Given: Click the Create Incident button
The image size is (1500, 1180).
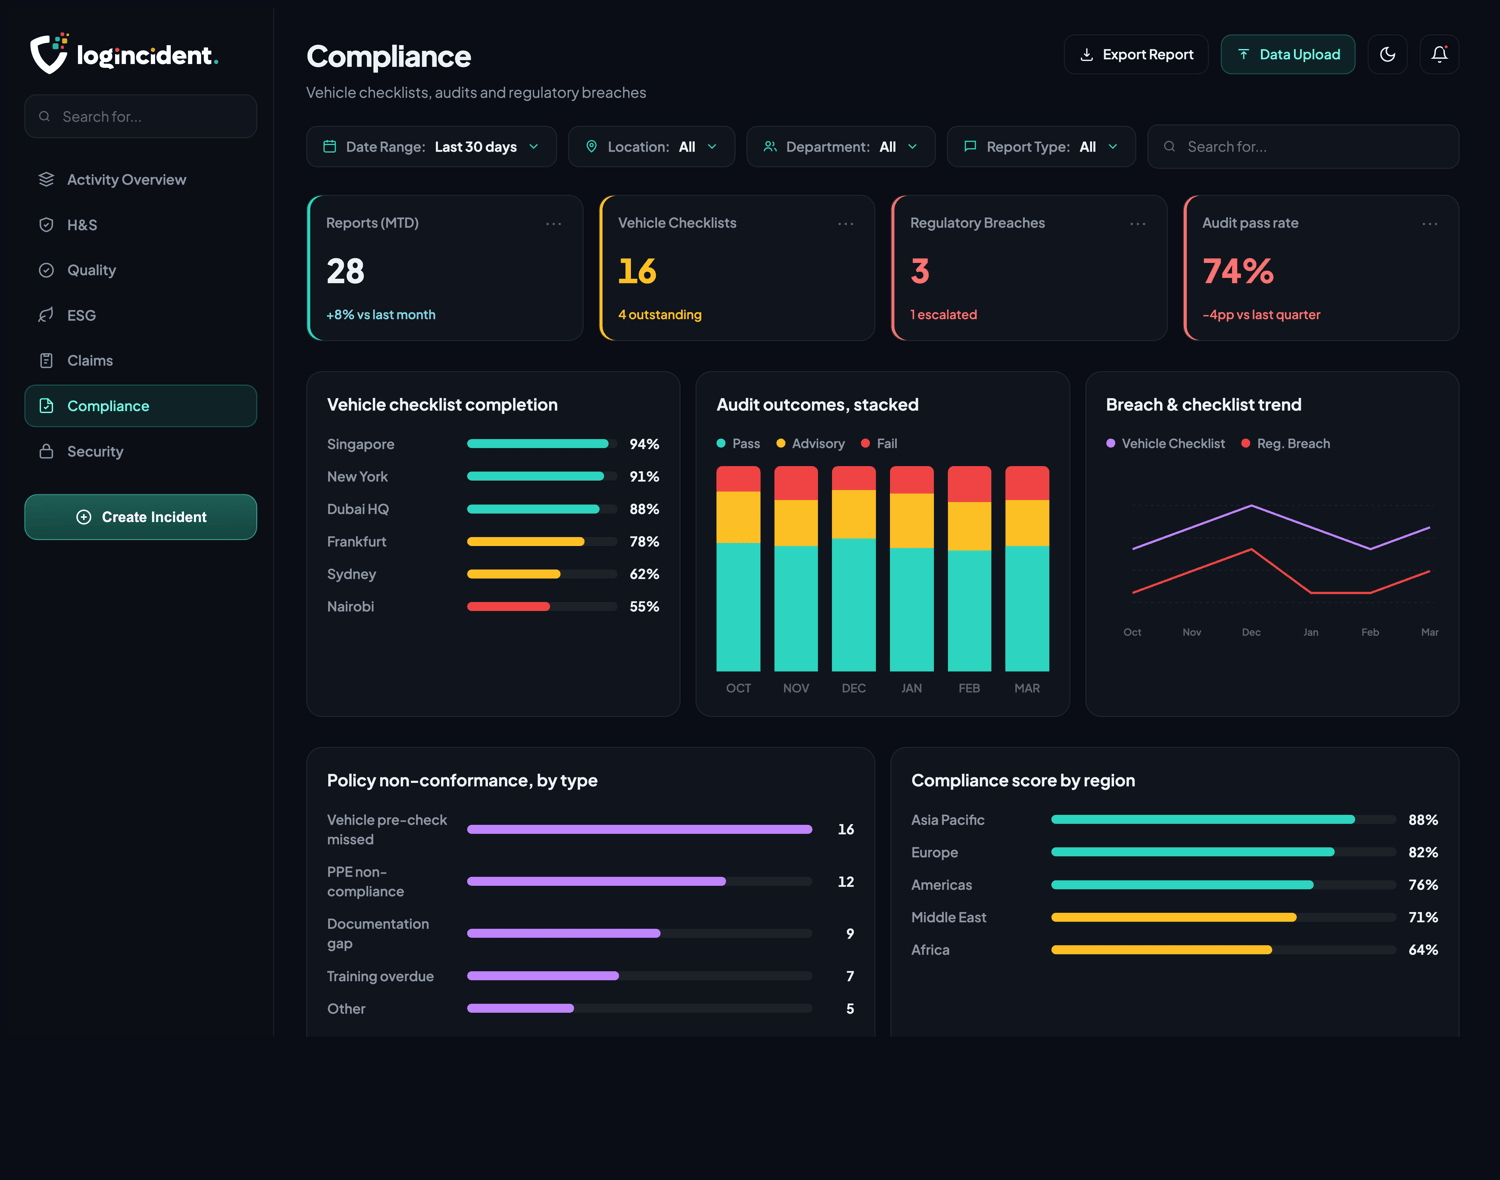Looking at the screenshot, I should click(140, 517).
